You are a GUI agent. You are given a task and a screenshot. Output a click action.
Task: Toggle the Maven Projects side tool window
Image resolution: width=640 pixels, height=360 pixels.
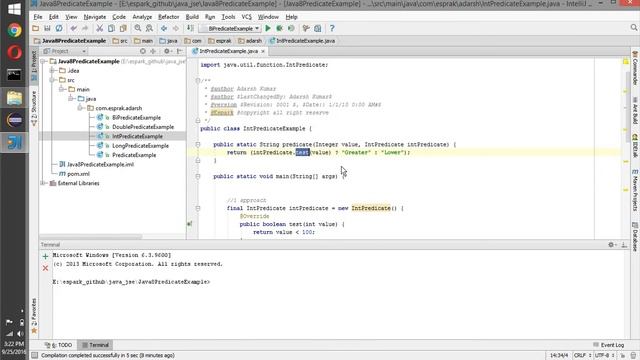click(635, 190)
